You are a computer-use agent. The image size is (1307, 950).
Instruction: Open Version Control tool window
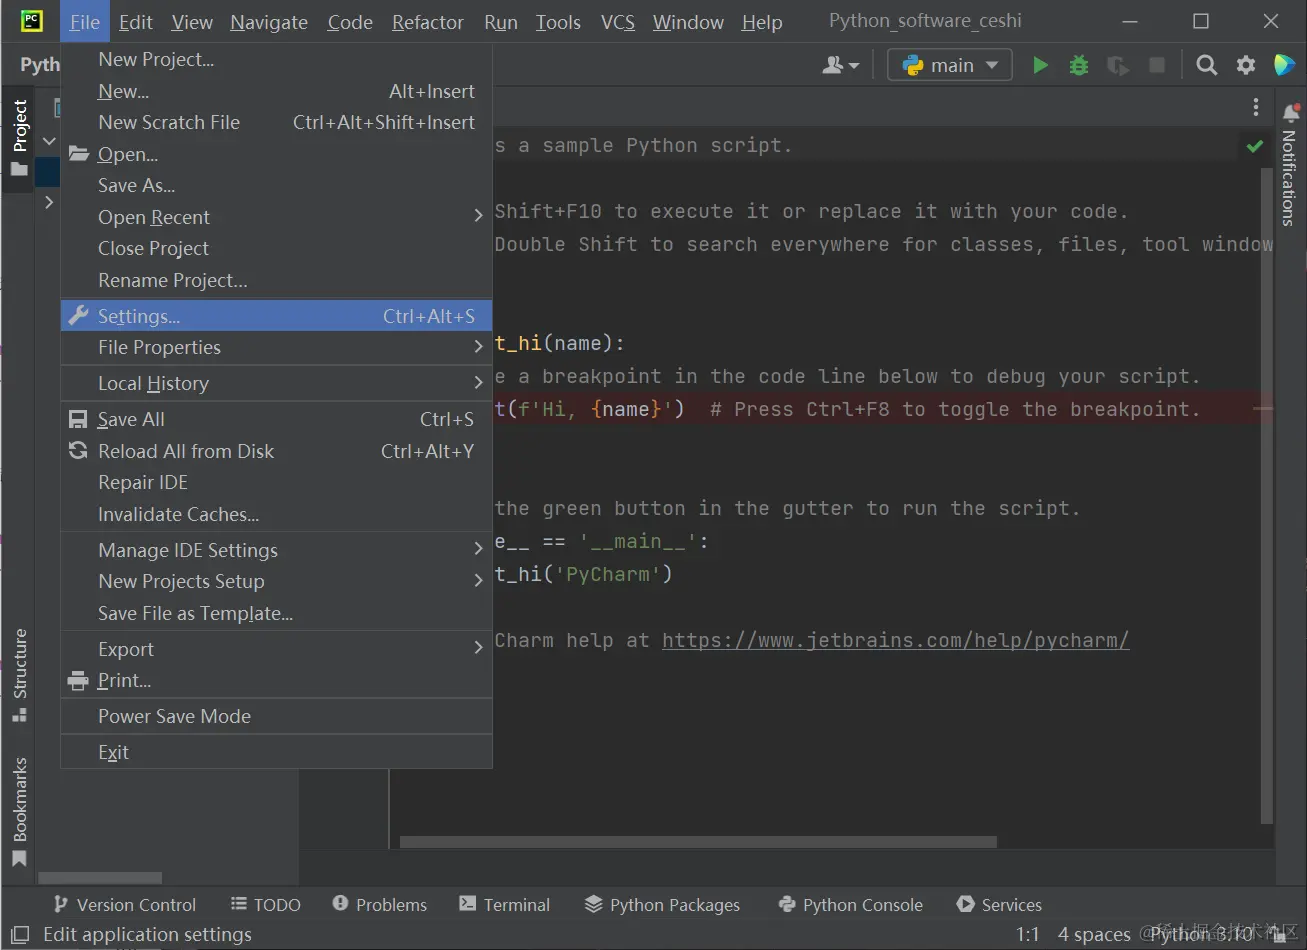(124, 904)
